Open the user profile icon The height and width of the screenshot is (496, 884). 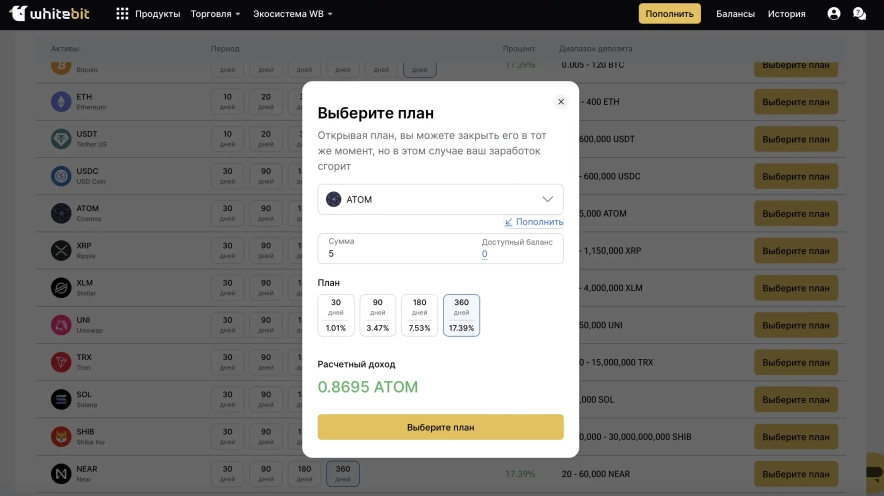(834, 14)
